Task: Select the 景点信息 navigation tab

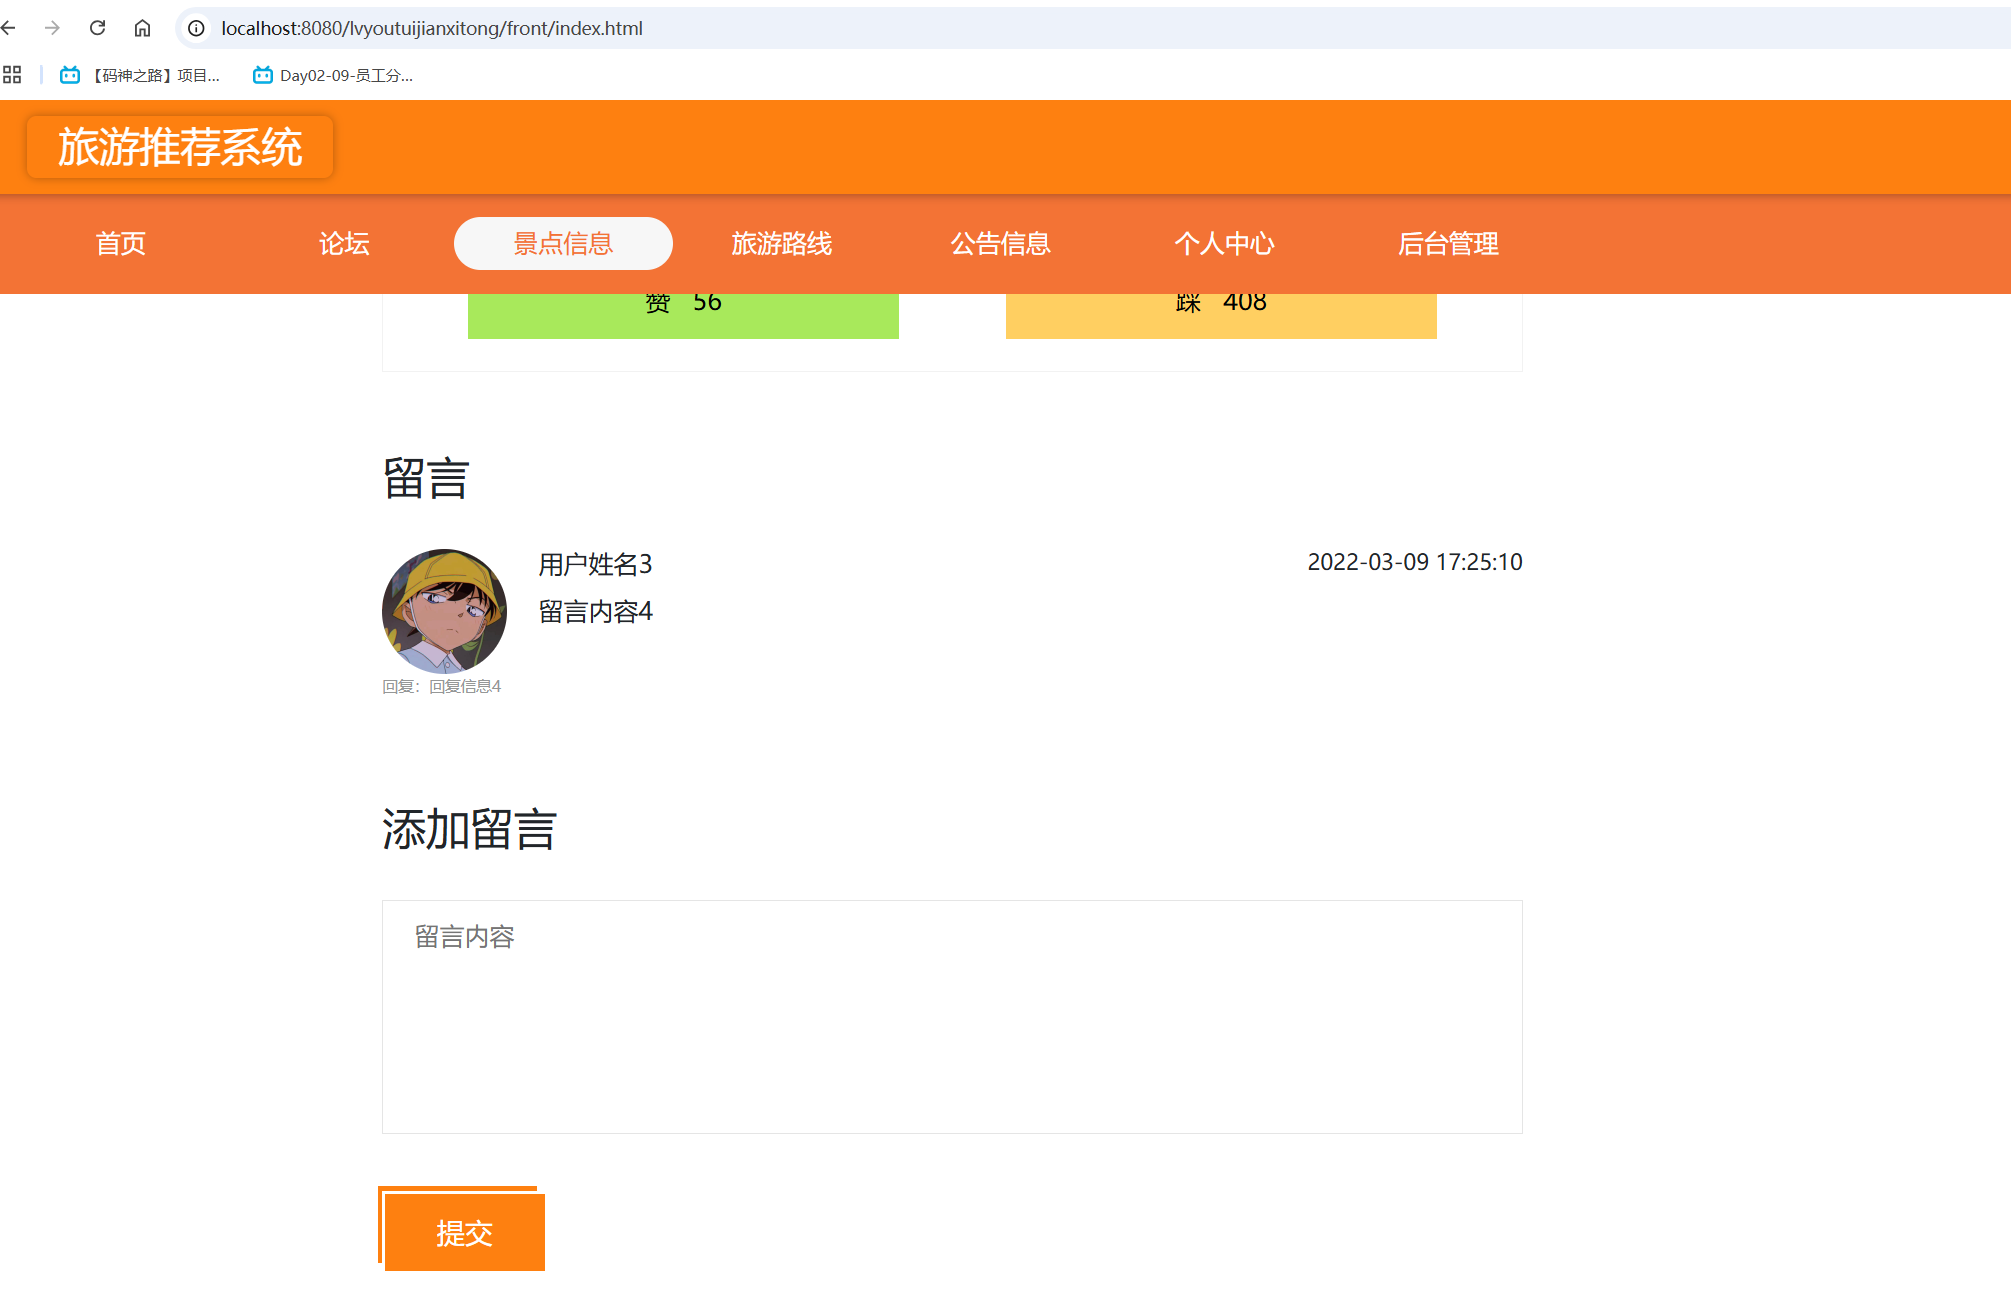Action: 563,243
